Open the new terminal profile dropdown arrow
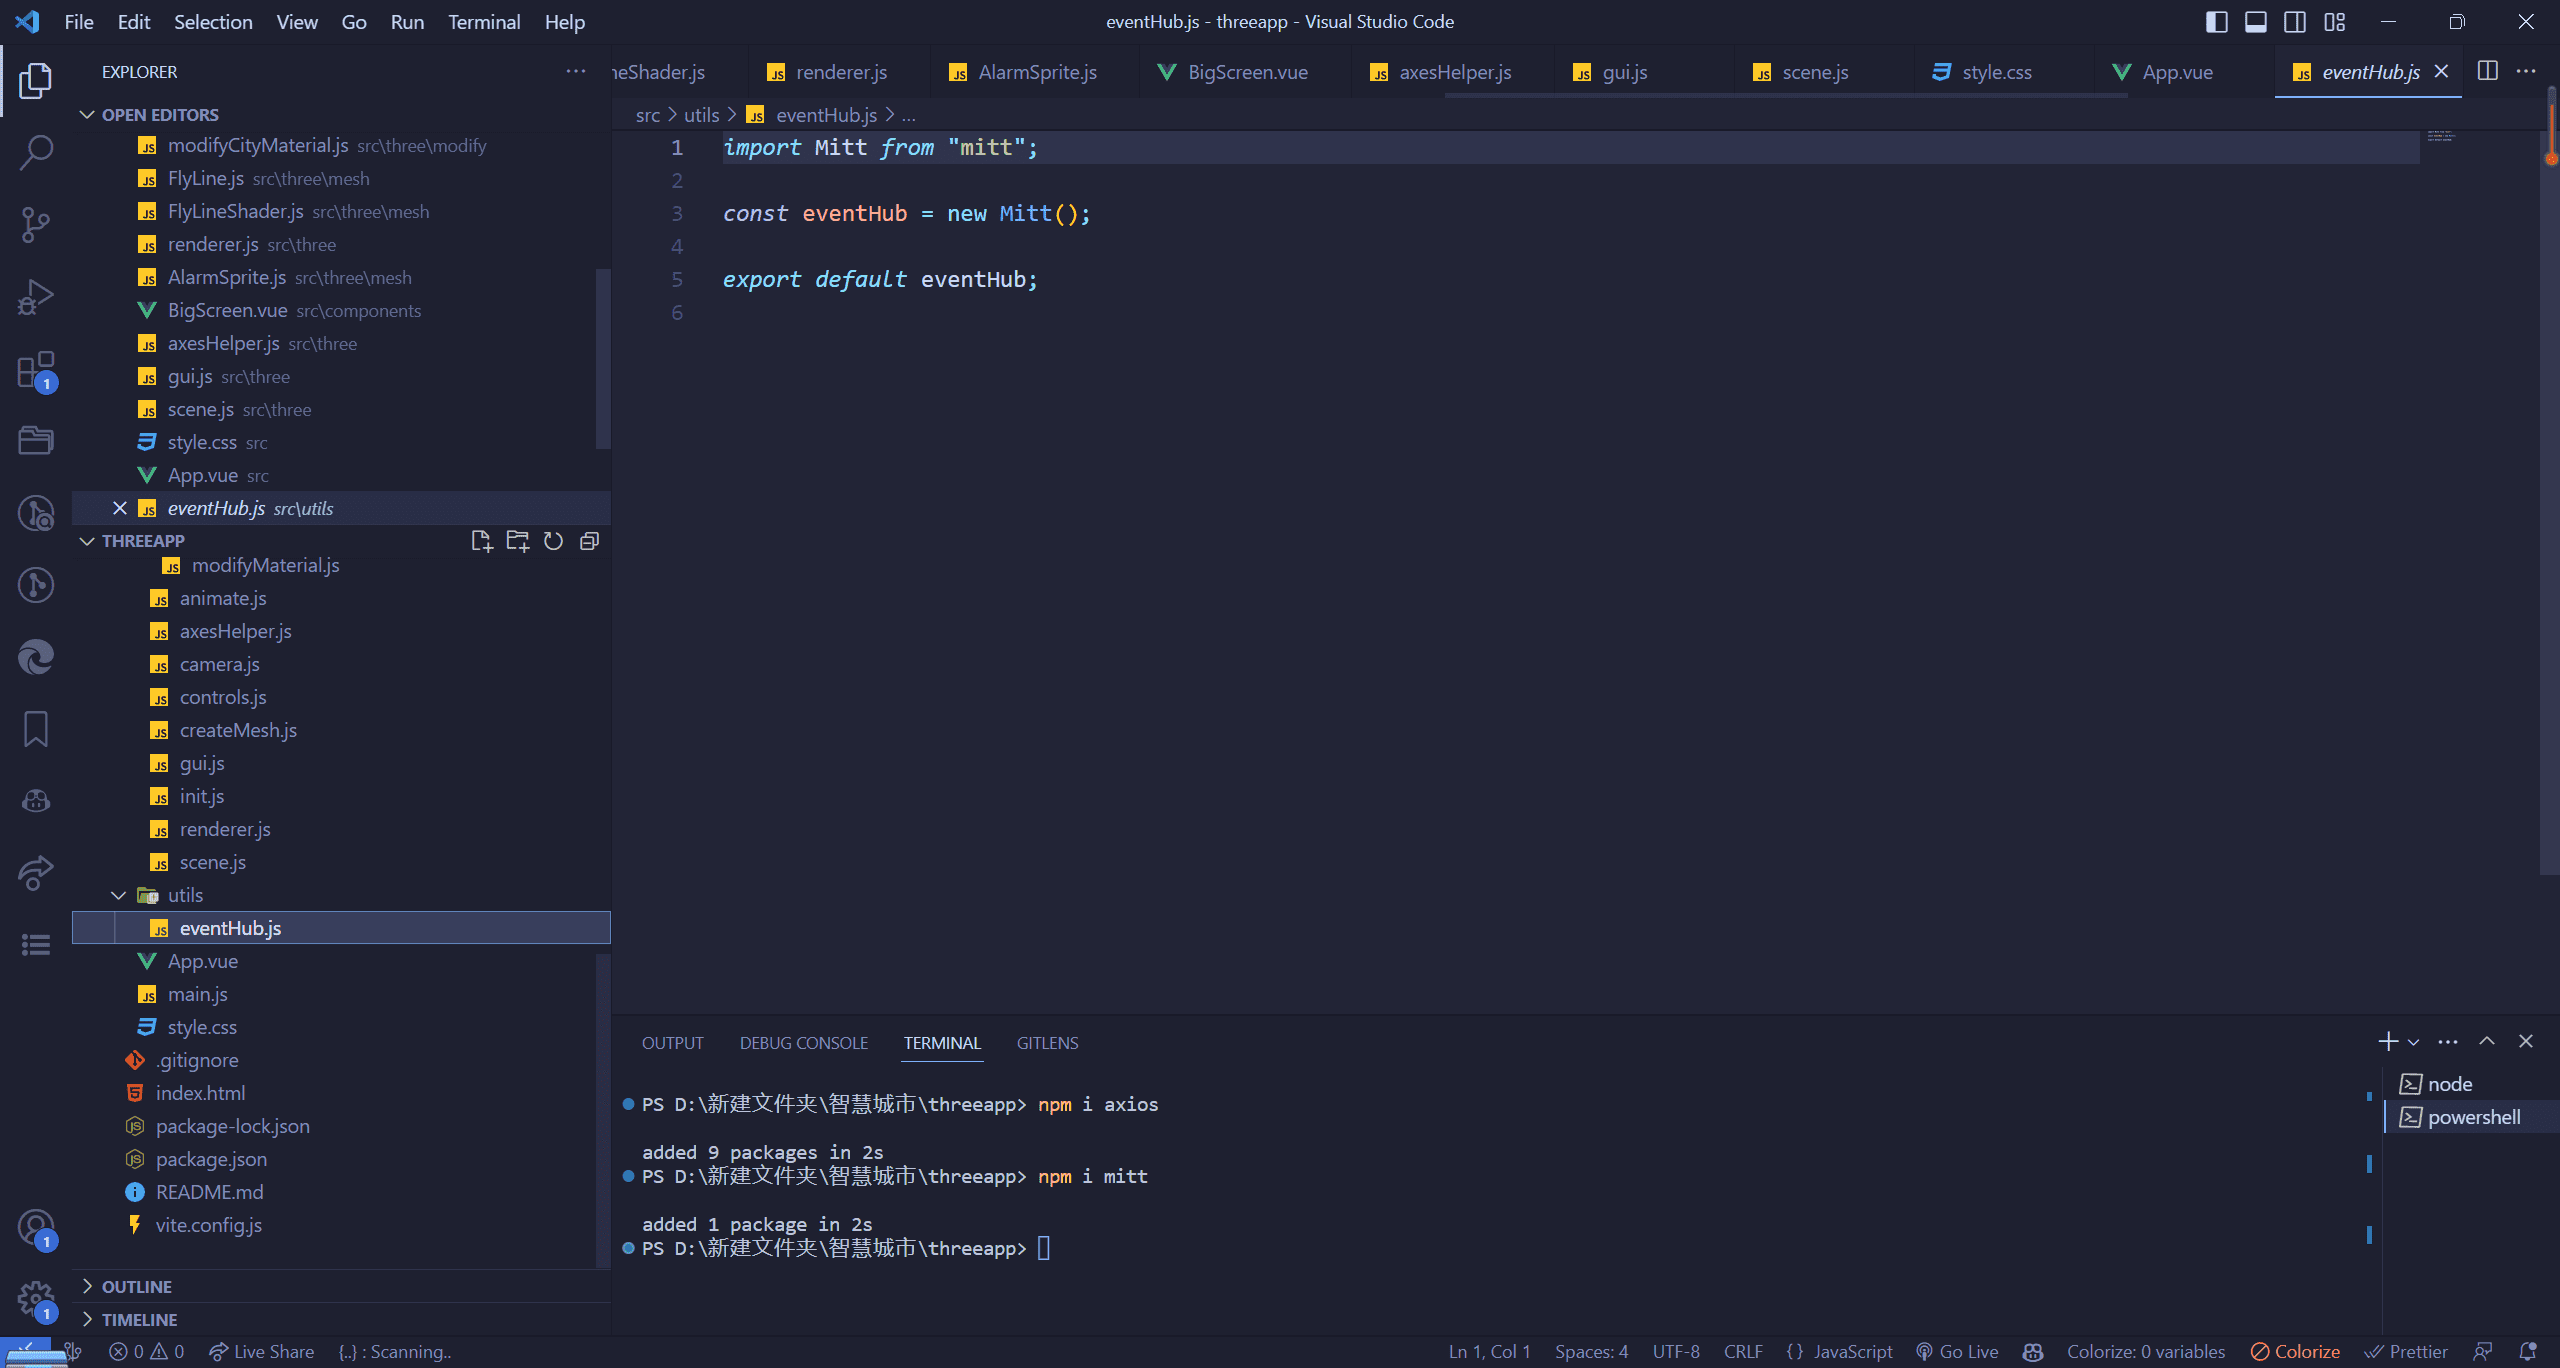The height and width of the screenshot is (1368, 2560). coord(2414,1043)
